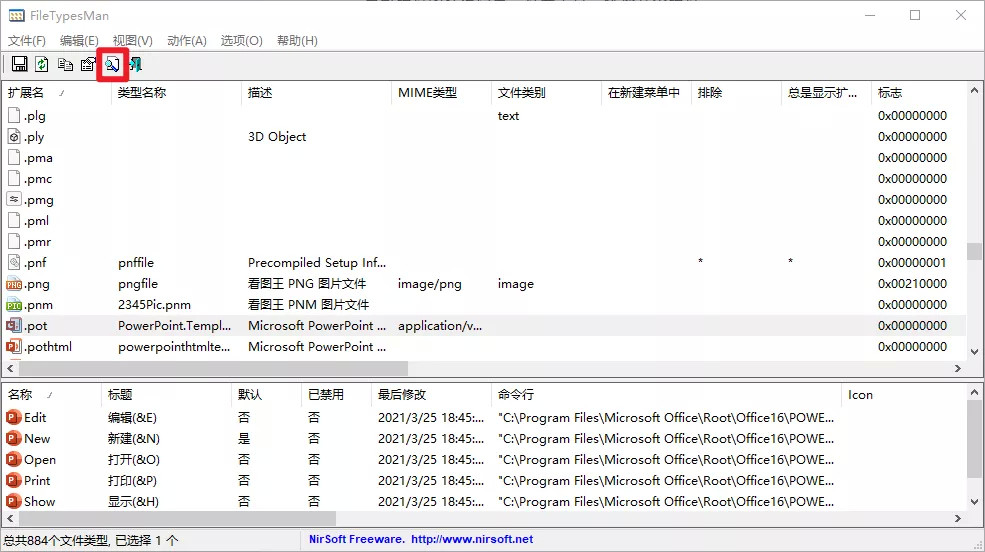985x552 pixels.
Task: Click the upper list scroll-down arrow
Action: 974,352
